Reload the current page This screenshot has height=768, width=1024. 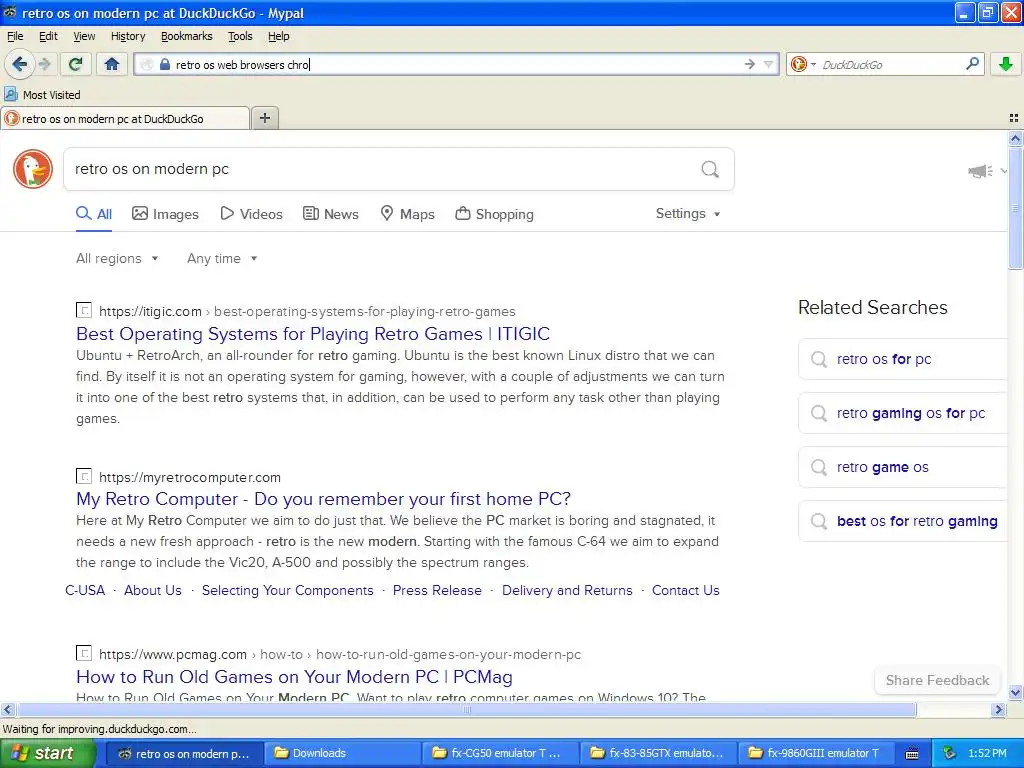click(x=75, y=64)
